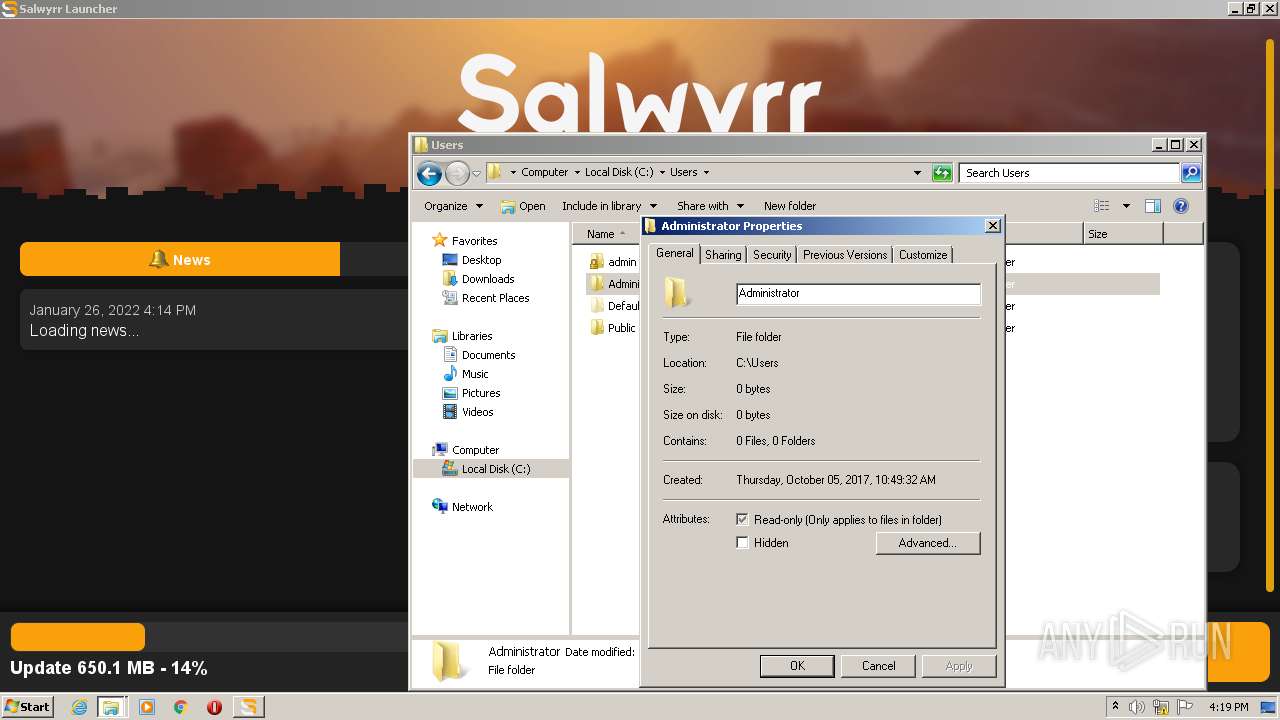Enable the Hidden attribute checkbox

click(x=742, y=543)
